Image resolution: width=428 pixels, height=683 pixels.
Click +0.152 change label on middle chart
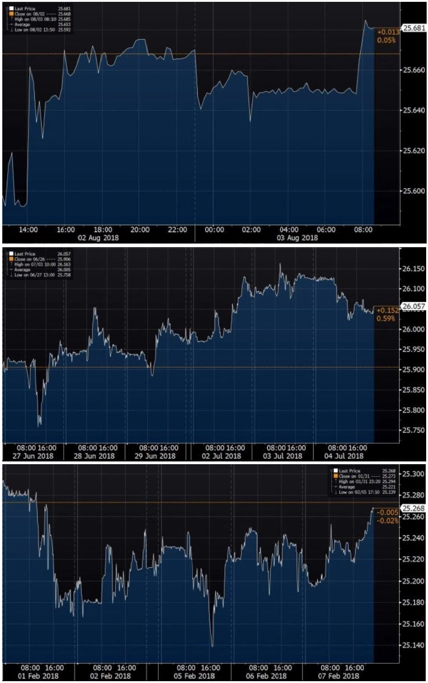tap(387, 310)
